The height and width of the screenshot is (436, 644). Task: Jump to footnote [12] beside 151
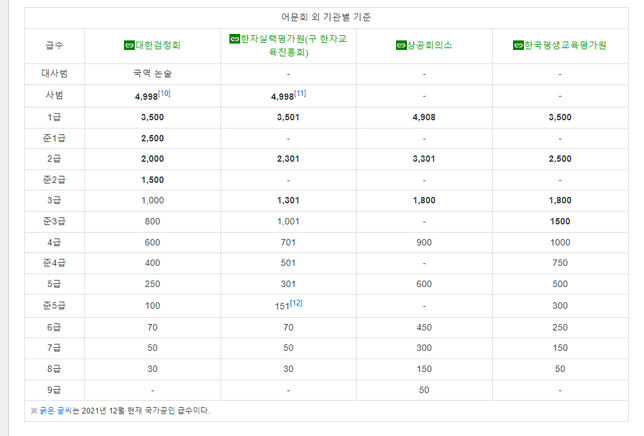coord(296,302)
